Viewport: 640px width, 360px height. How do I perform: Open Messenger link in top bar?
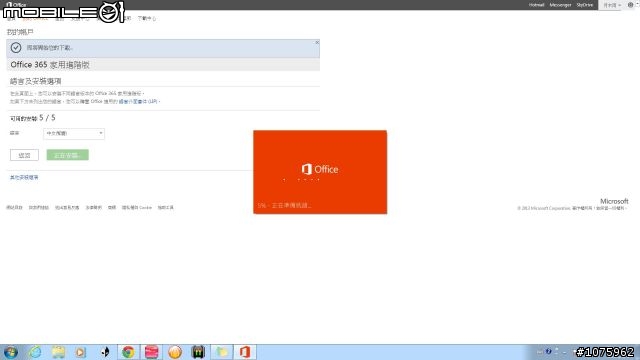pyautogui.click(x=560, y=5)
